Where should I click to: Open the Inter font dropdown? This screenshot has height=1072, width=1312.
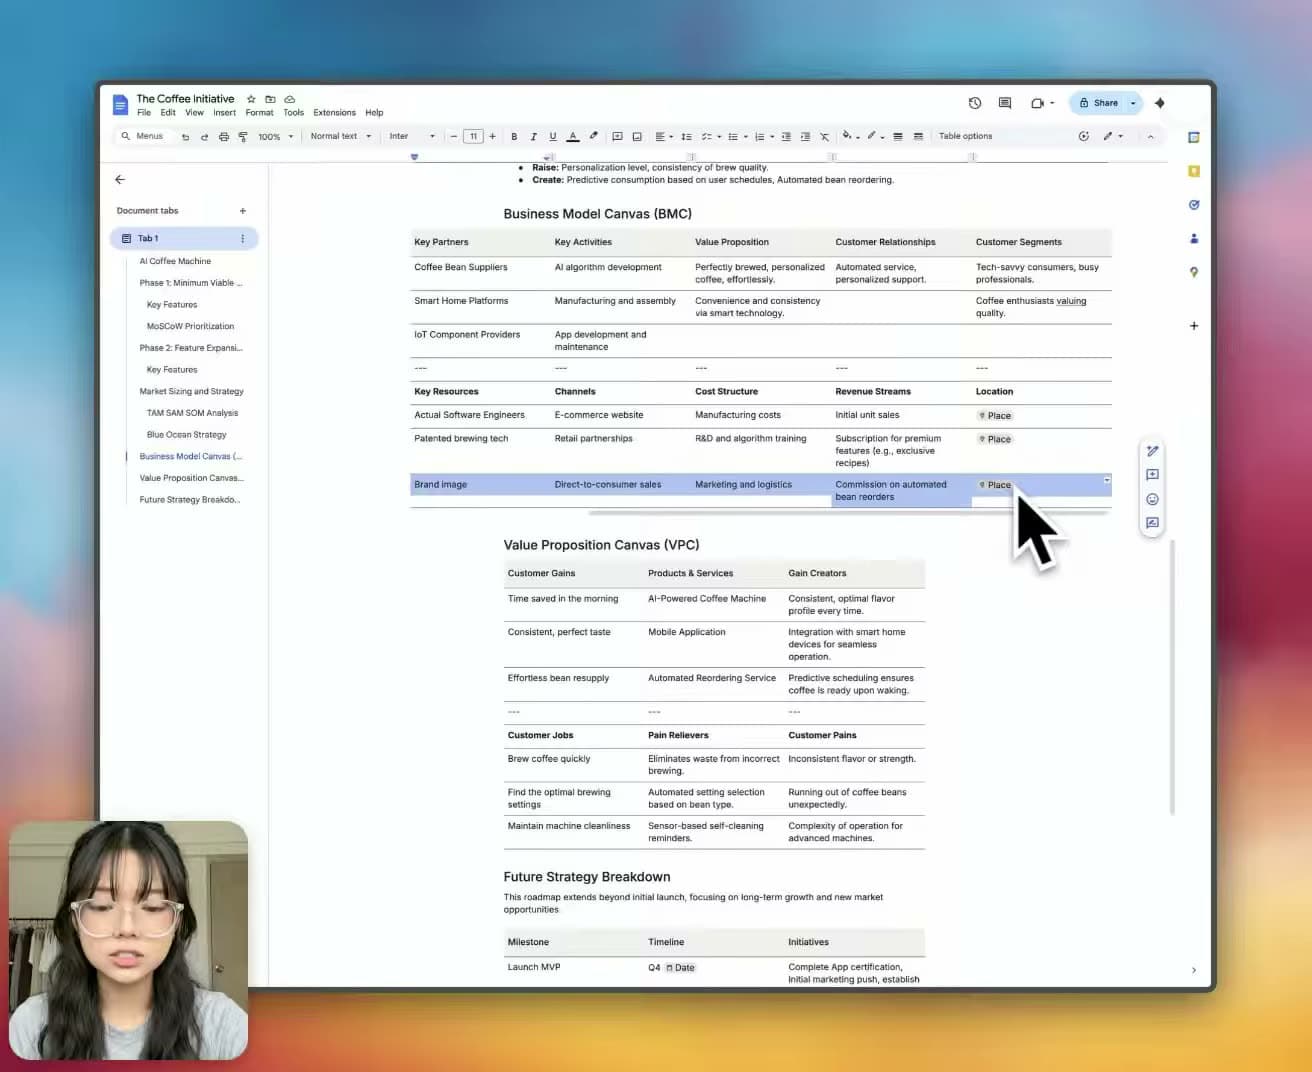coord(412,136)
